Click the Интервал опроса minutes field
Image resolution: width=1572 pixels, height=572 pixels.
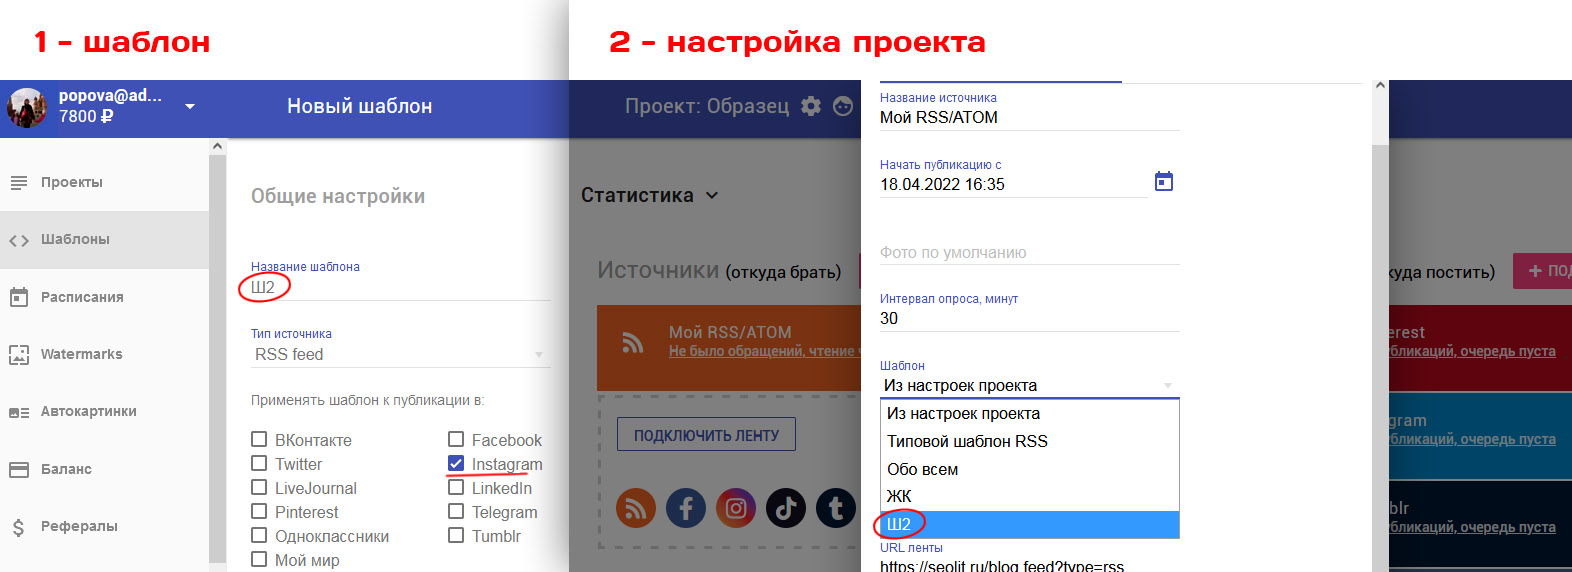(x=1029, y=318)
